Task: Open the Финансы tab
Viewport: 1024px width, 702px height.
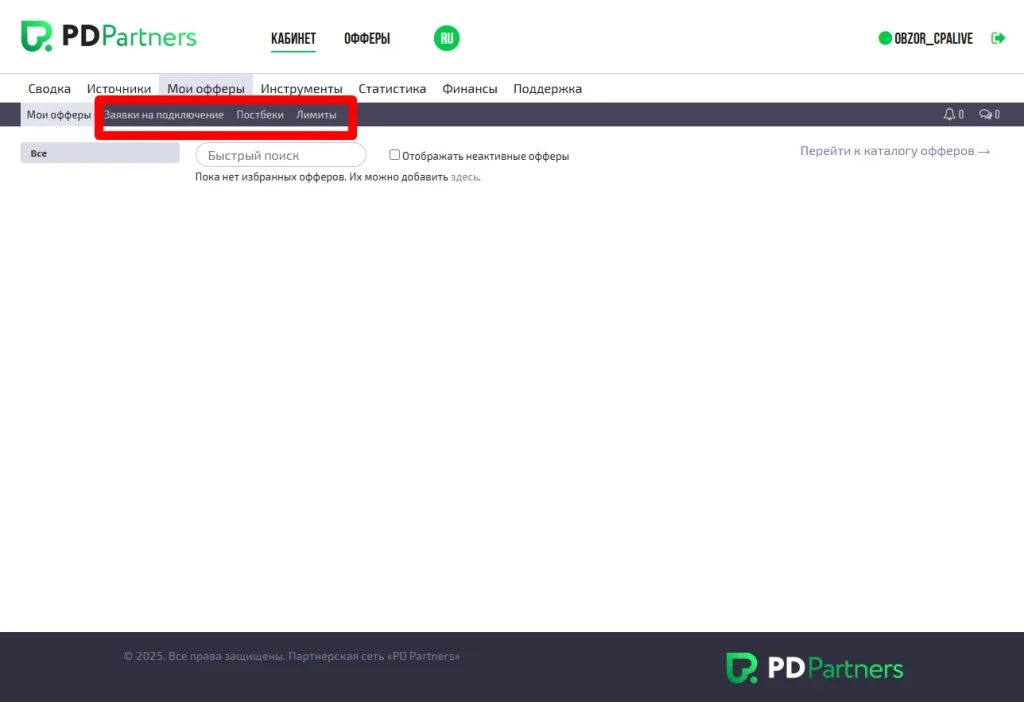Action: click(x=470, y=88)
